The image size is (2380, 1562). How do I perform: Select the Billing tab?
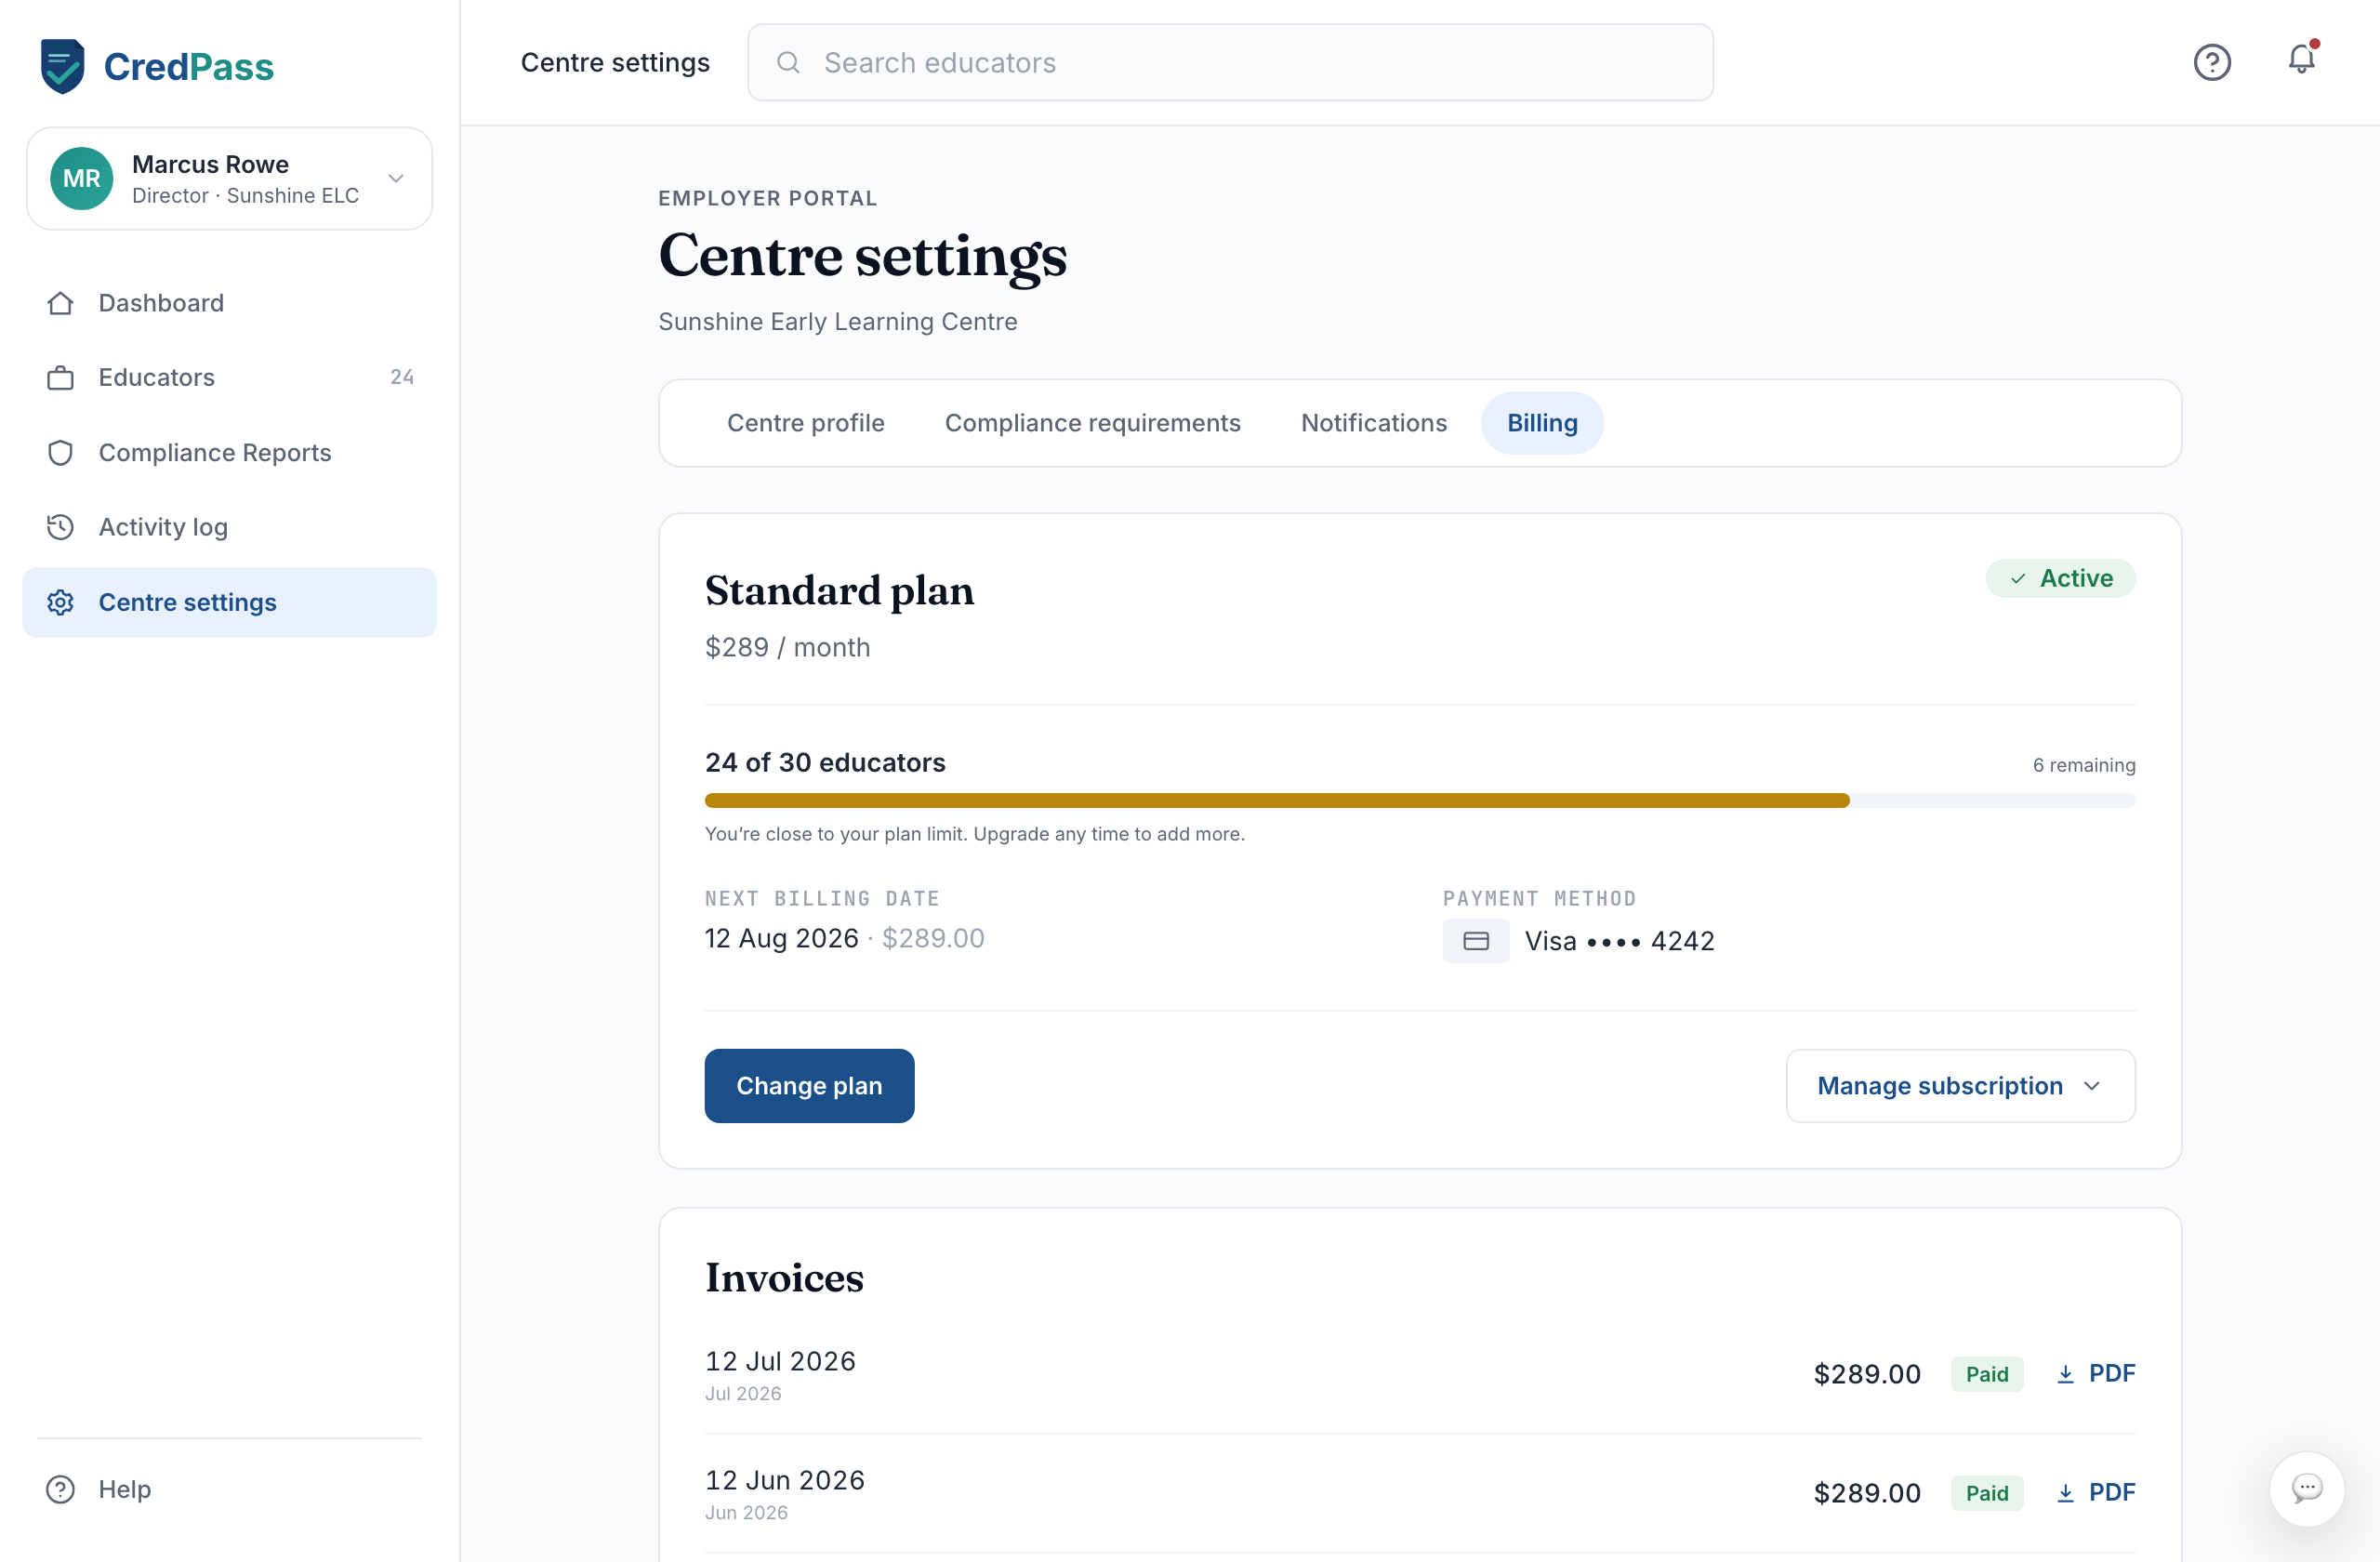point(1542,423)
